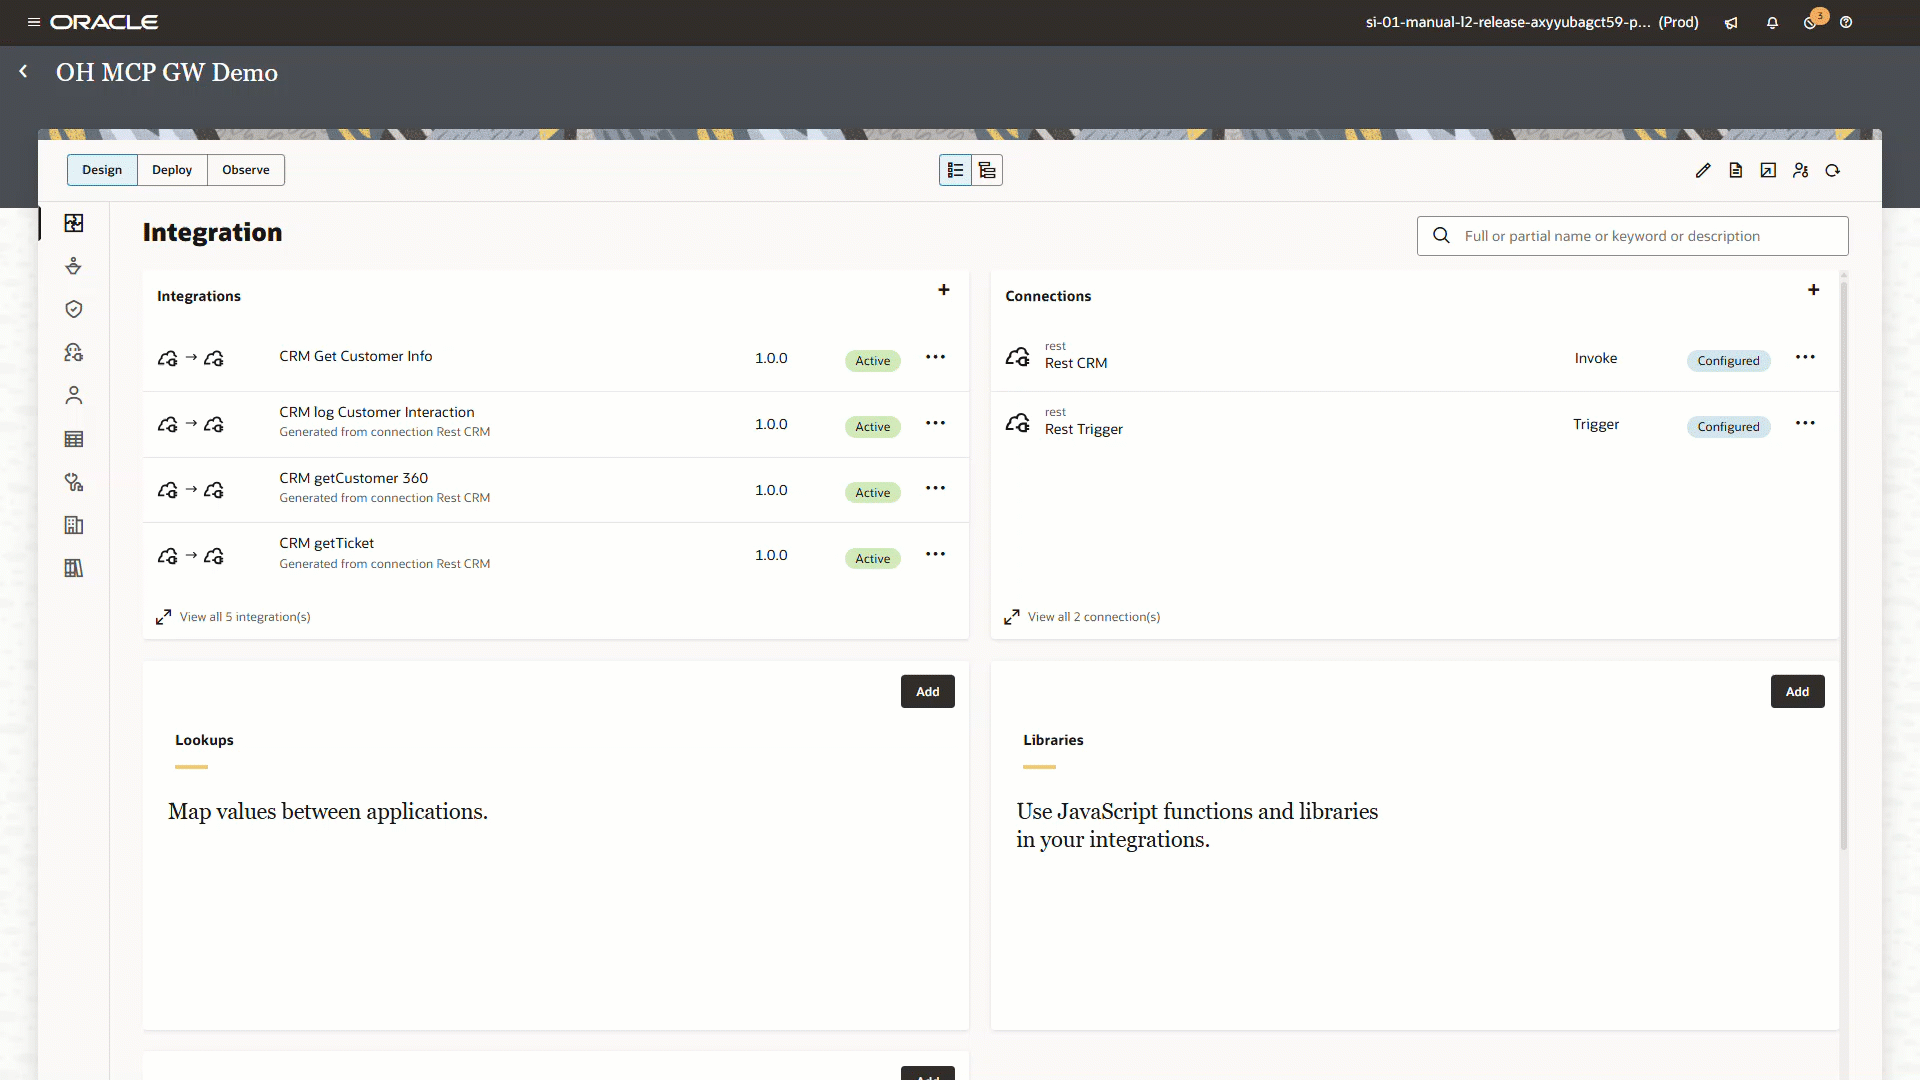The image size is (1920, 1080).
Task: Open CRM getTicket integration
Action: pyautogui.click(x=327, y=543)
